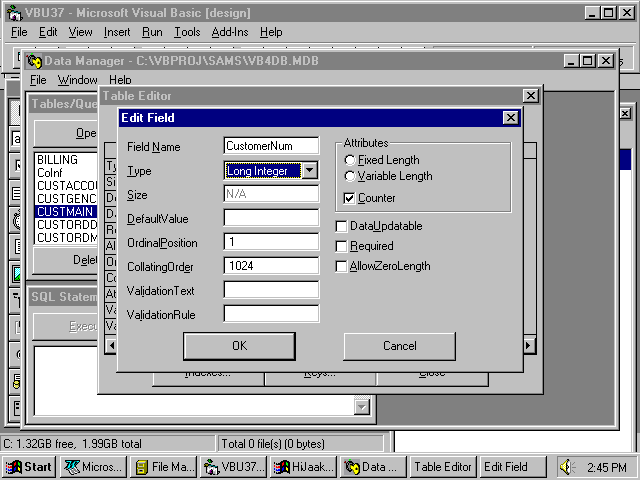Open the HiJaak app from the taskbar
Viewport: 640px width, 480px height.
301,467
